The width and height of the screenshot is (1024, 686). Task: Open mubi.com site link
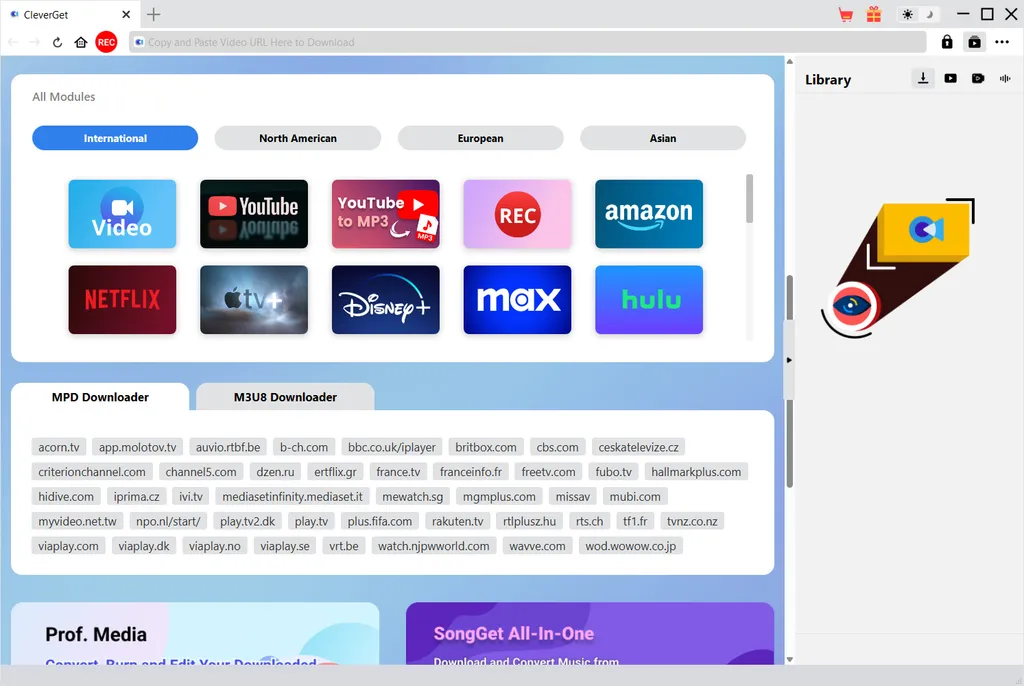(635, 497)
